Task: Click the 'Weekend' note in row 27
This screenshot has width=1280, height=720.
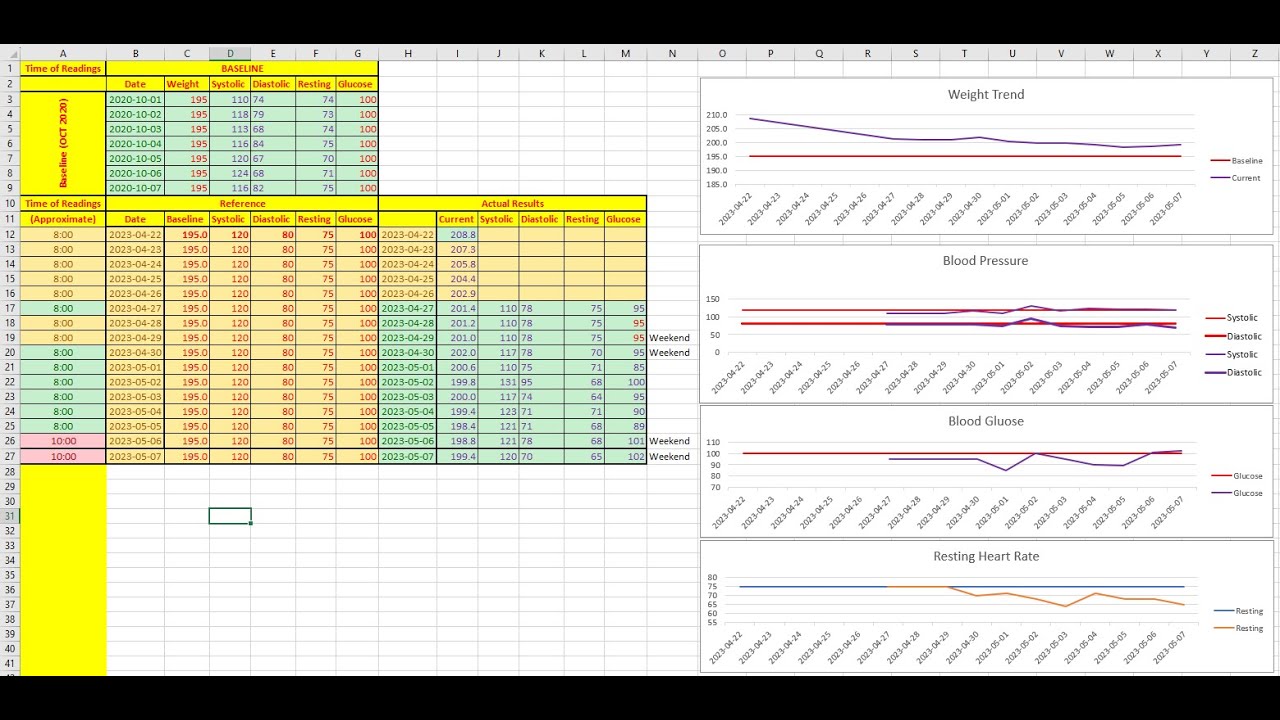Action: click(x=669, y=456)
